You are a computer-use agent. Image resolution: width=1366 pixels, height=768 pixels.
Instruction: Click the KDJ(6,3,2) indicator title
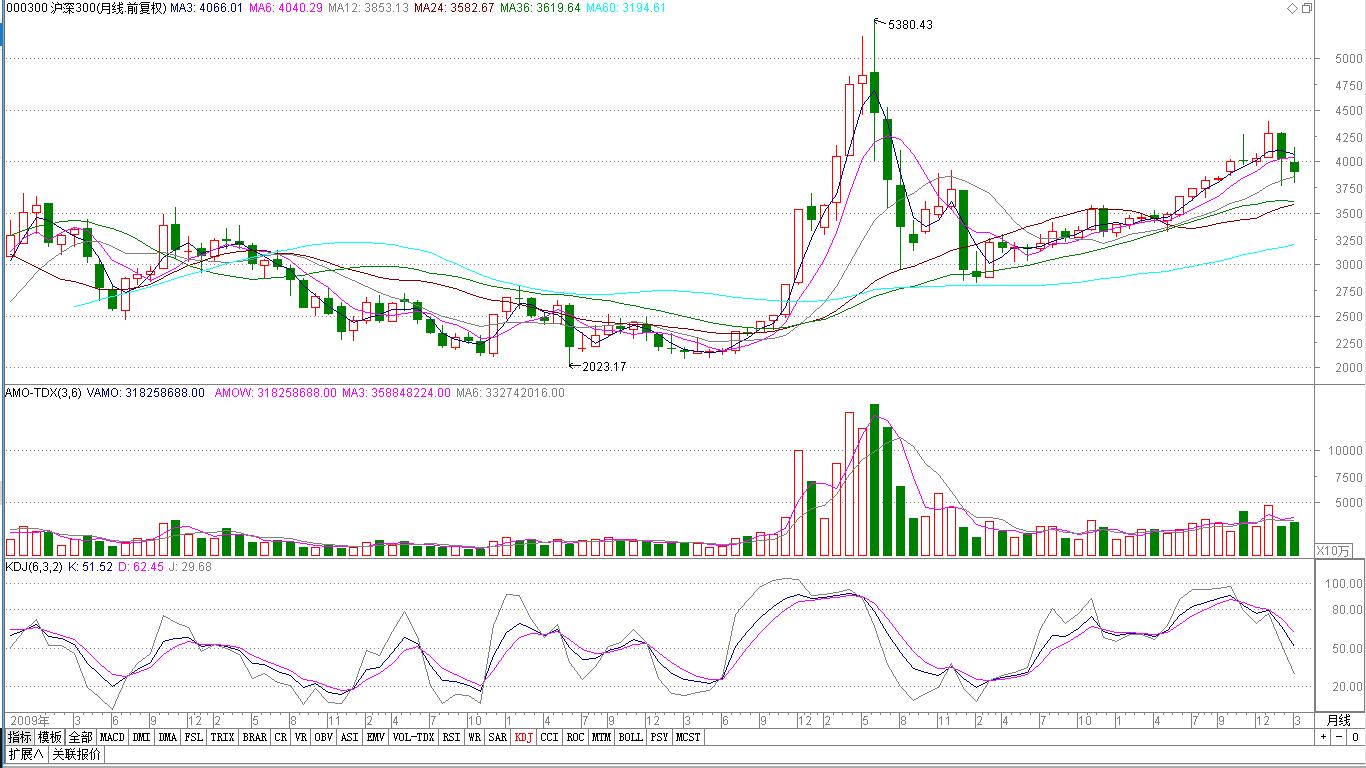click(34, 567)
